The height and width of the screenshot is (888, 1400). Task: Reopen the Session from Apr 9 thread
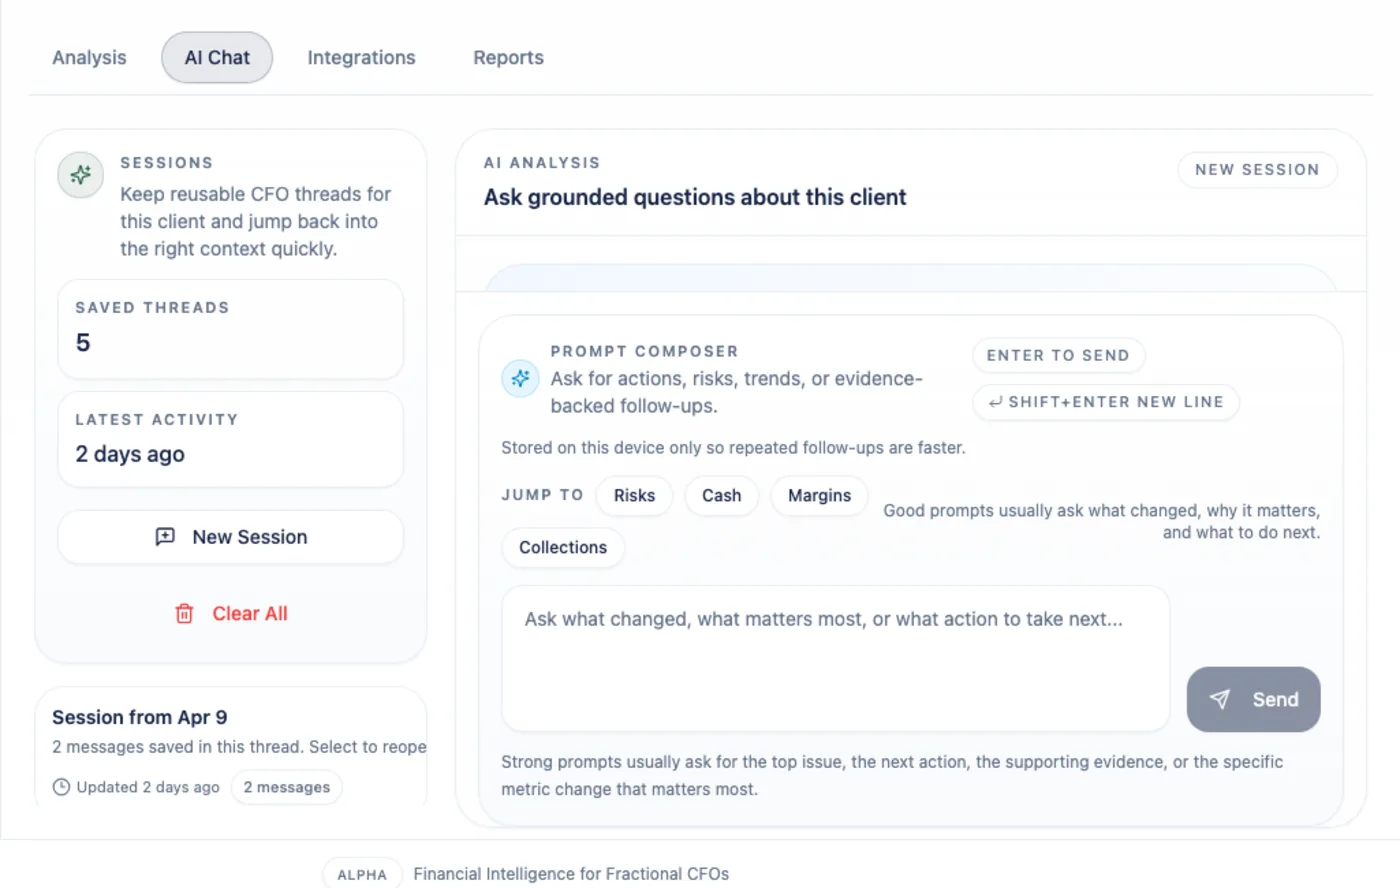pyautogui.click(x=231, y=745)
